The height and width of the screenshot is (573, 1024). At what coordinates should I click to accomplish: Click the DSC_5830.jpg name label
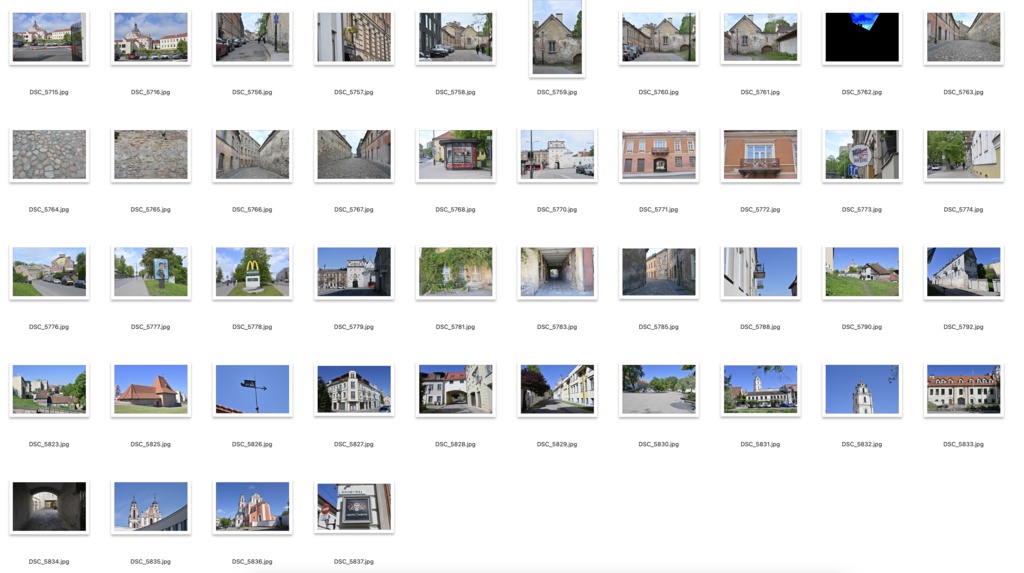click(658, 444)
